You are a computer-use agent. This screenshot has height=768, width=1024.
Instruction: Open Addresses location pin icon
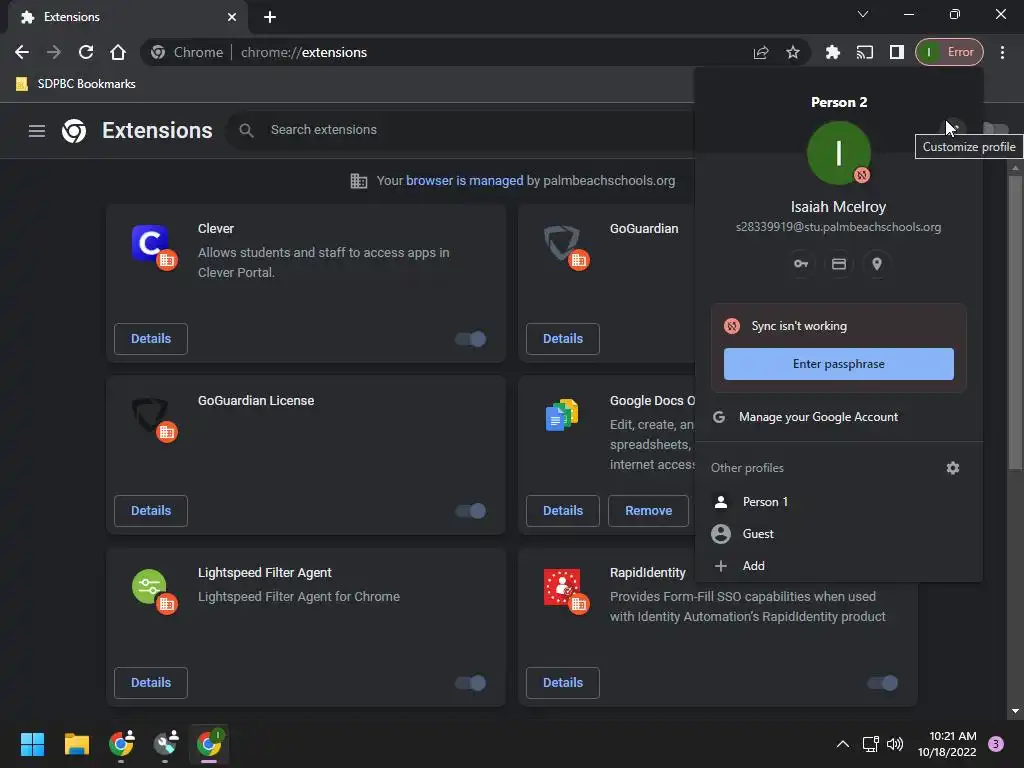point(877,264)
